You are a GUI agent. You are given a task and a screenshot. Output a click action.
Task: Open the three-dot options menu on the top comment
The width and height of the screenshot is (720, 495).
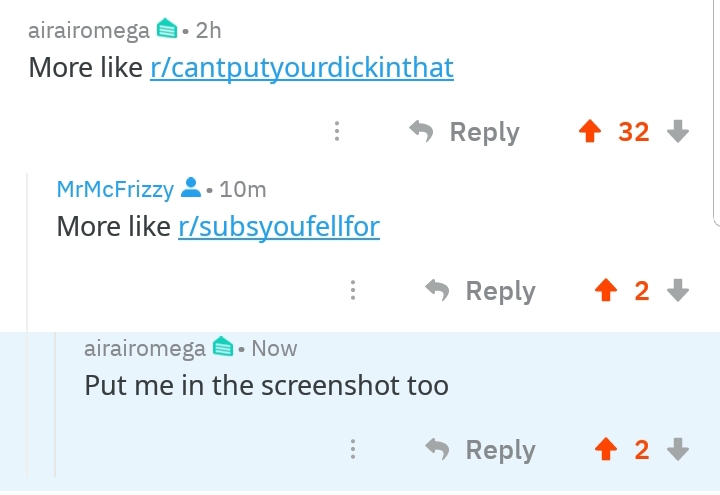pos(337,131)
